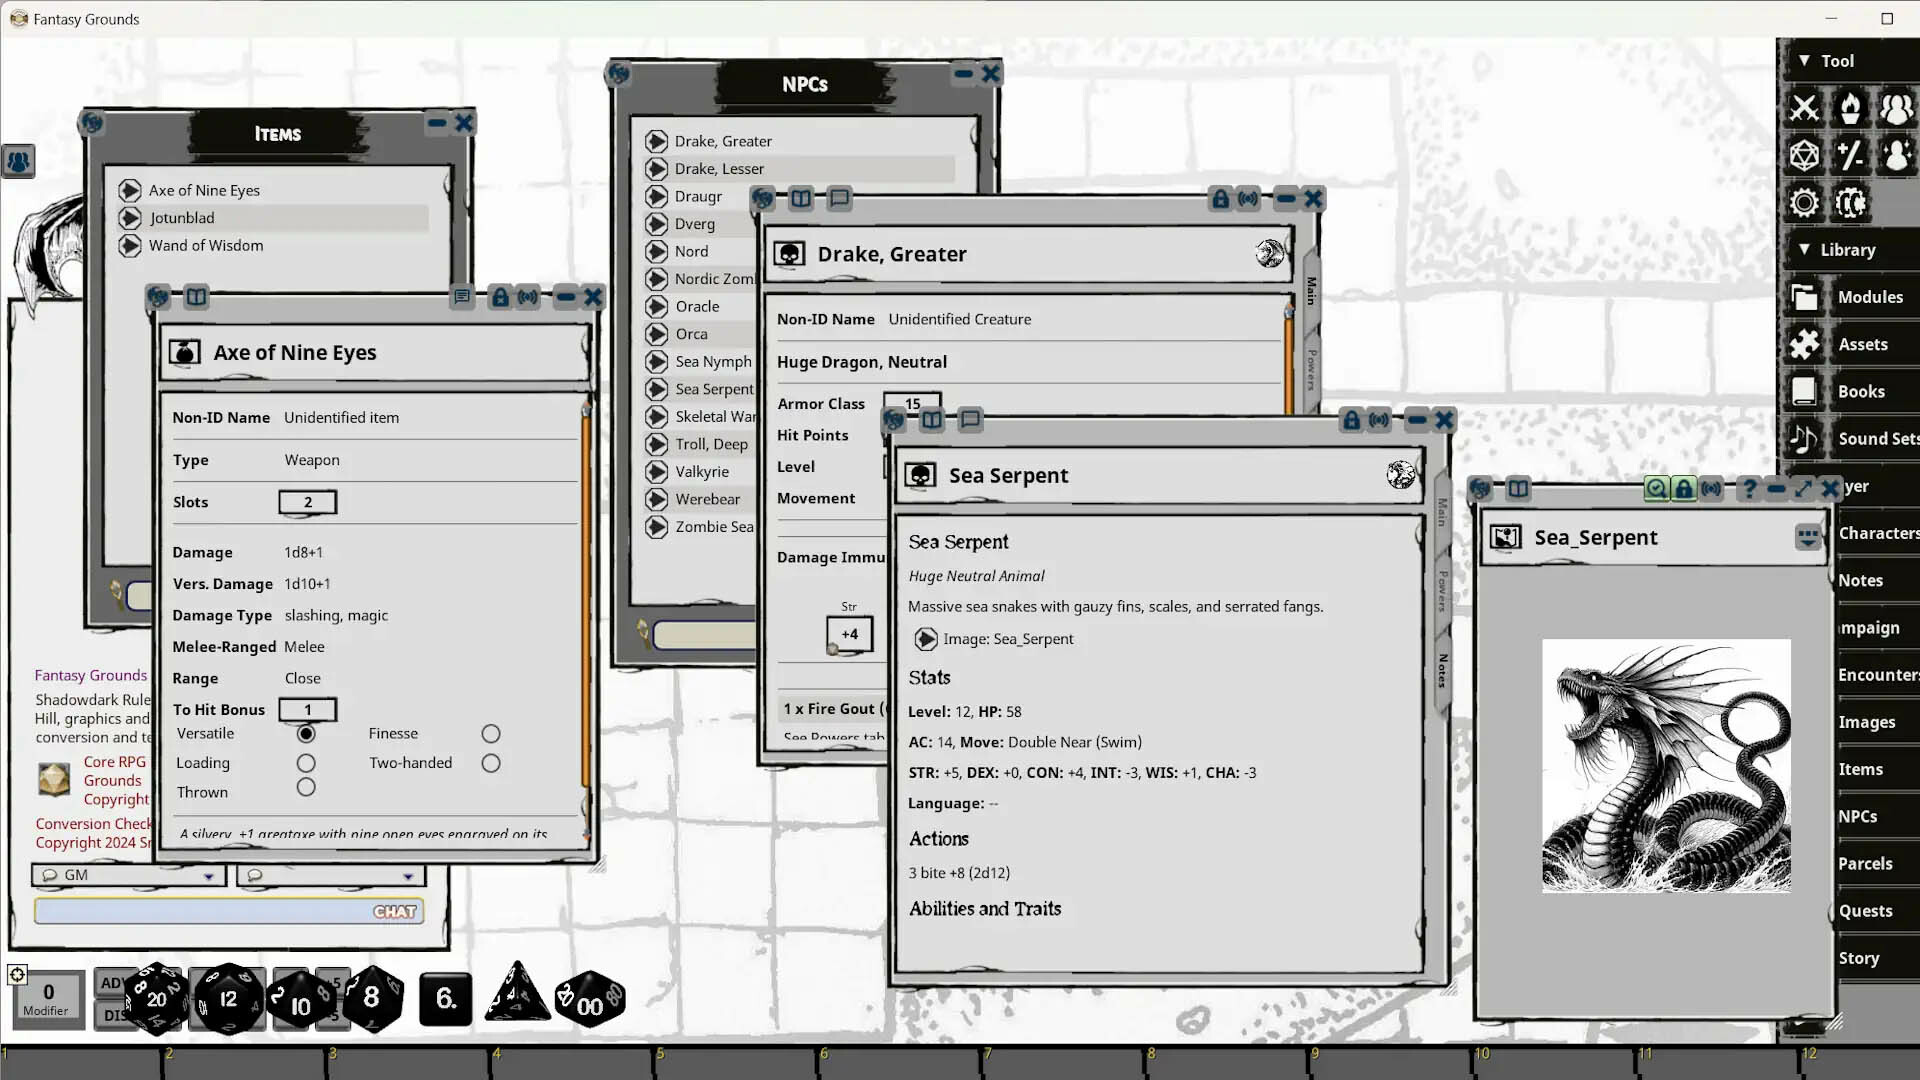1920x1080 pixels.
Task: Enable the Thrown property
Action: pos(305,787)
